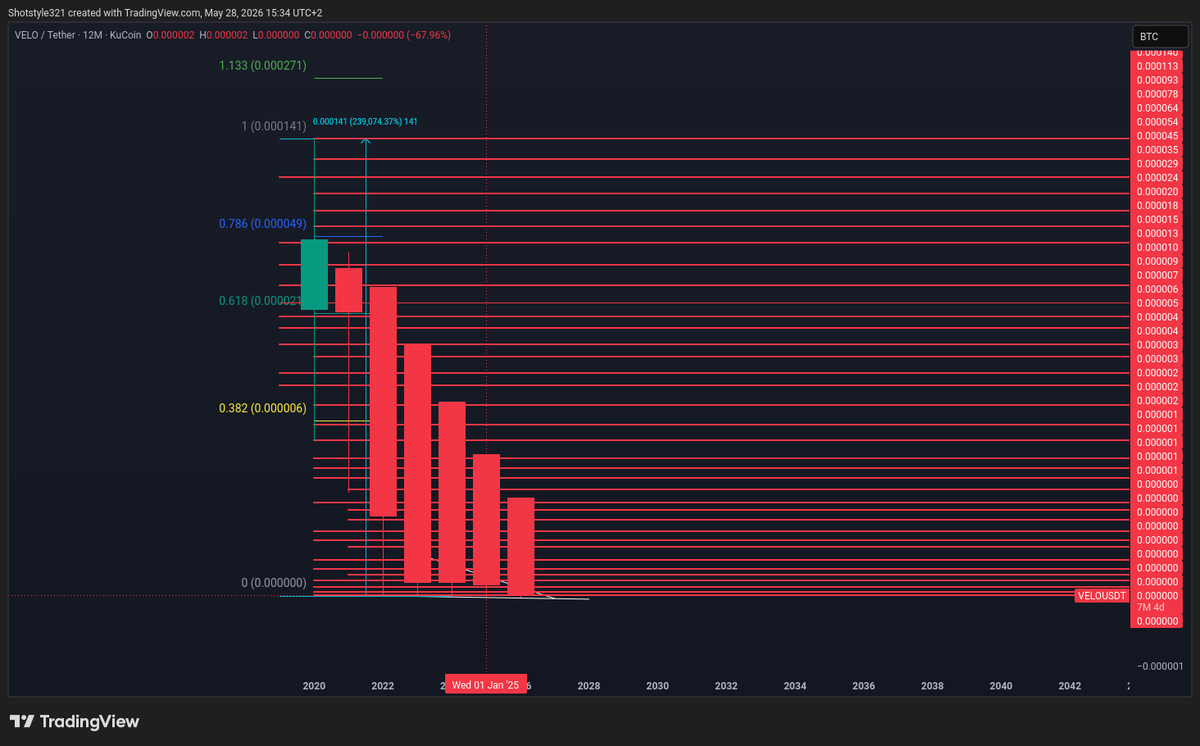Click the 2032 time axis label

click(x=726, y=686)
